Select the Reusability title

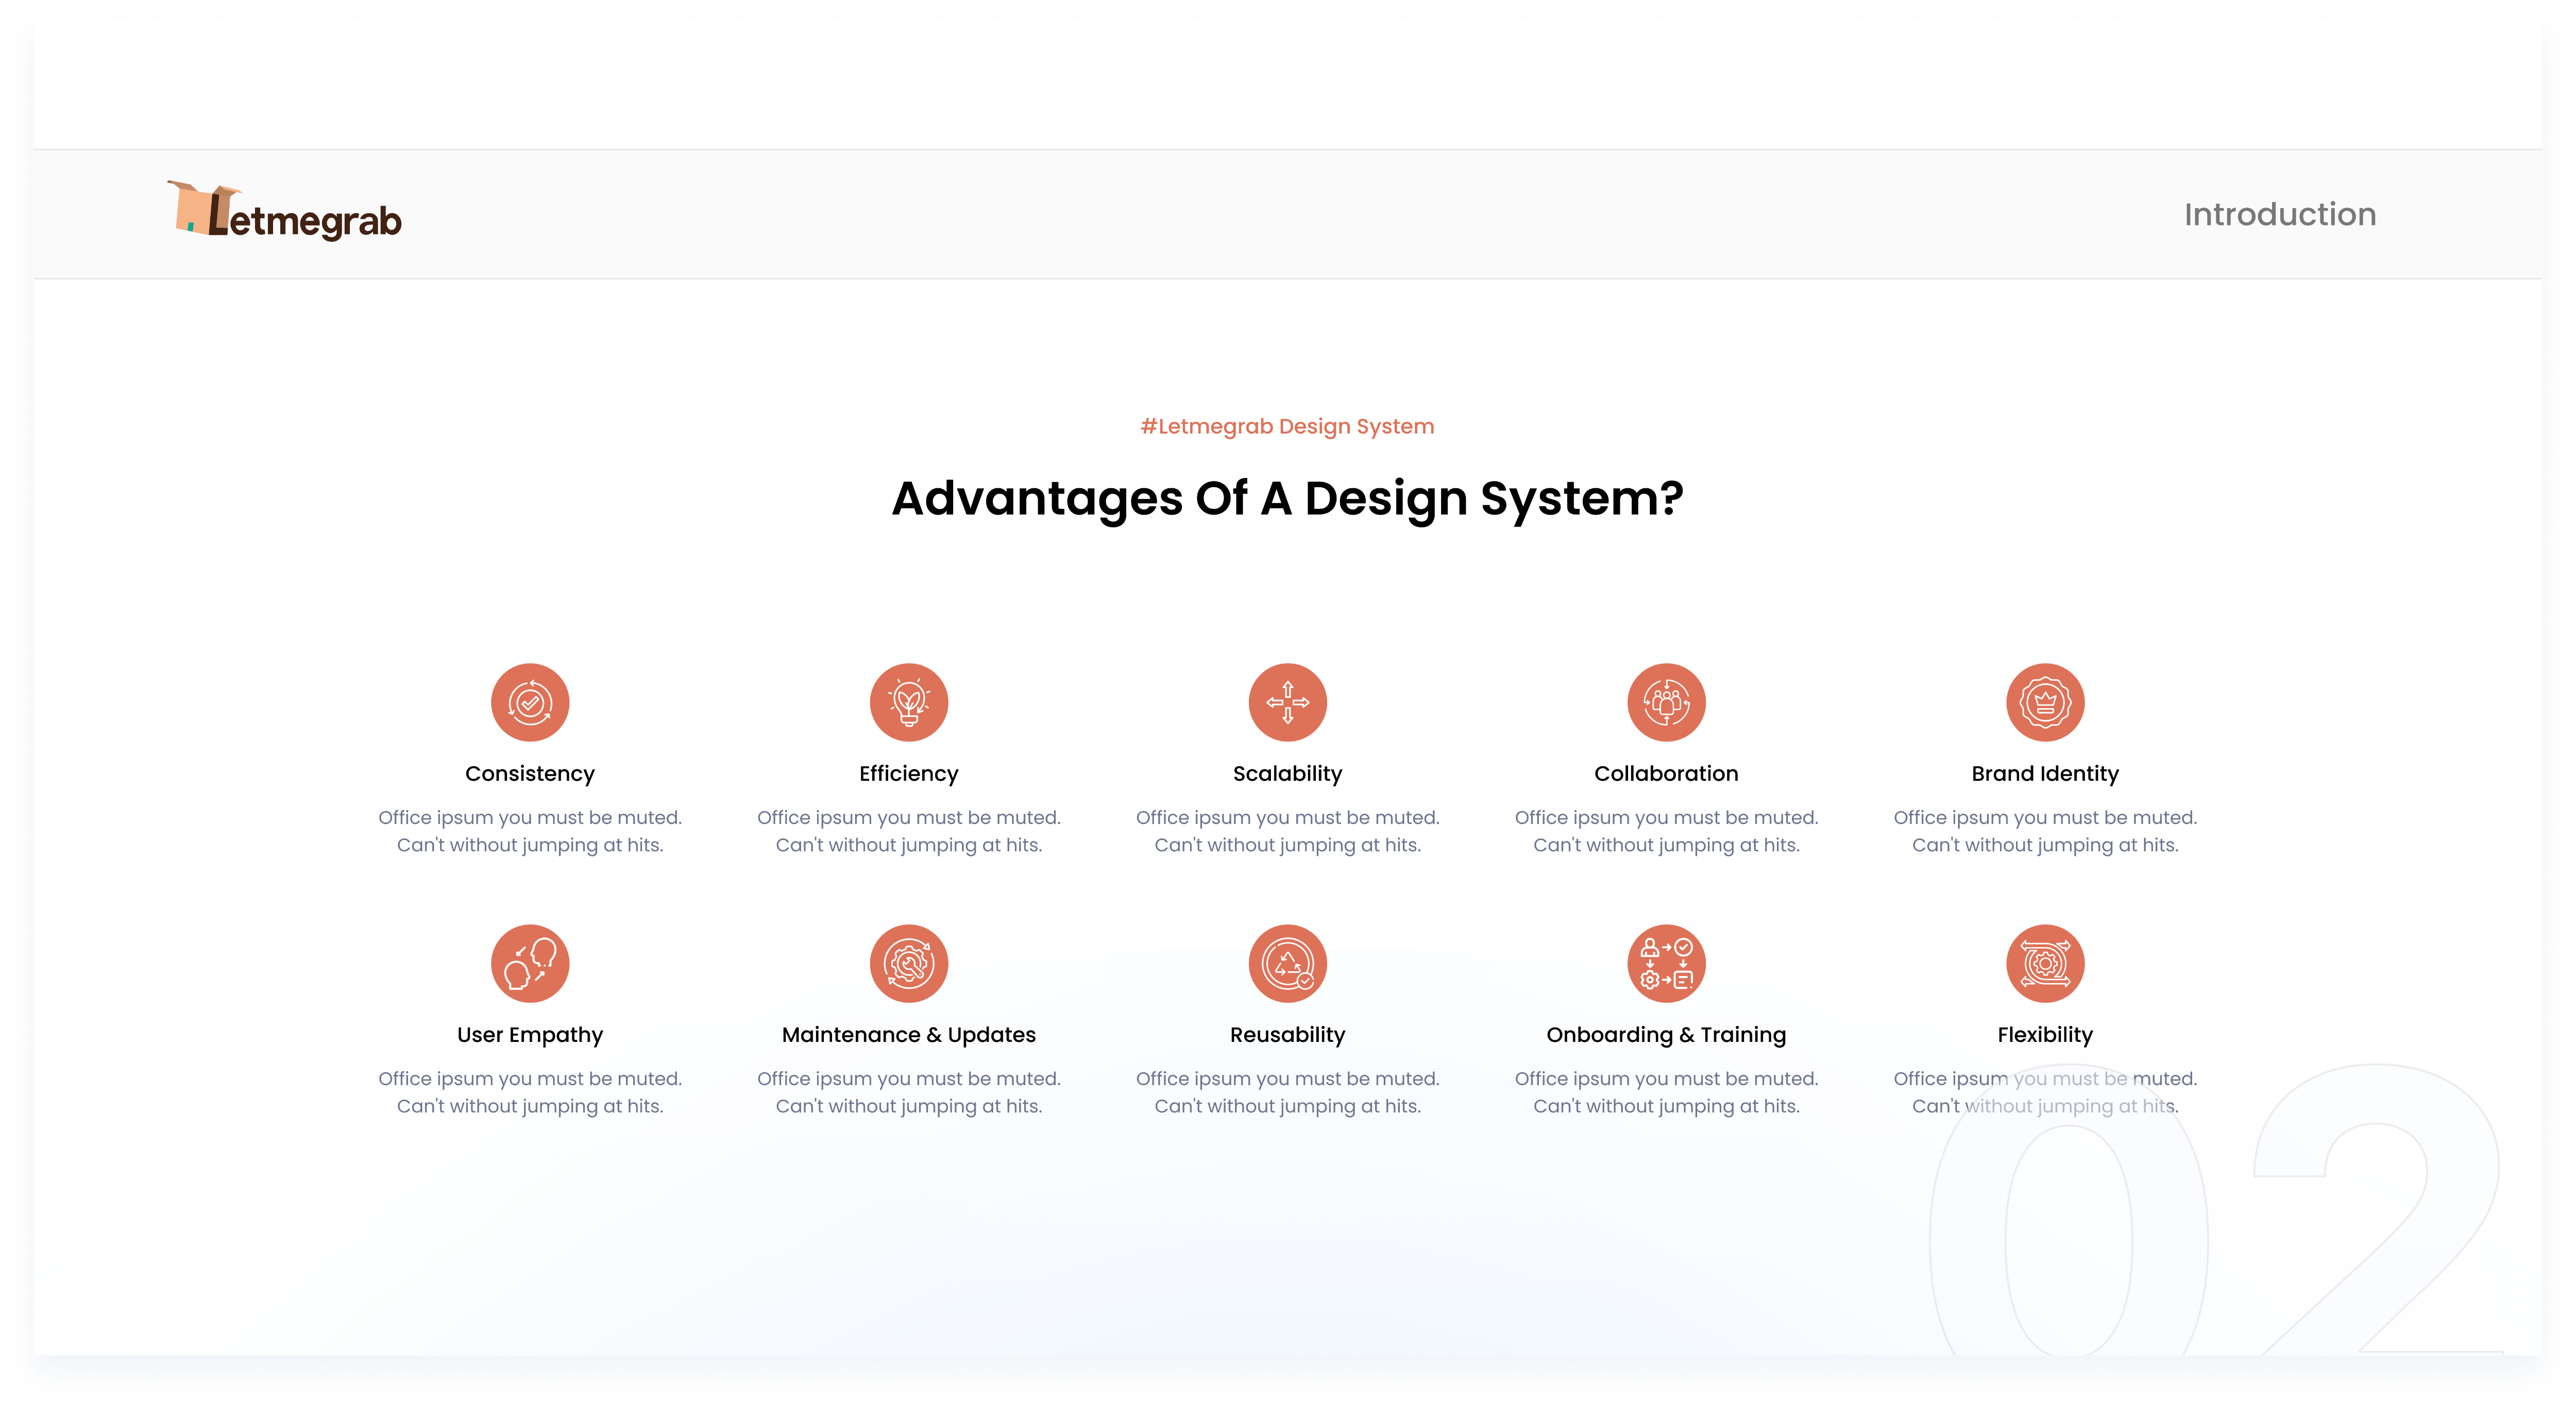(x=1288, y=1034)
